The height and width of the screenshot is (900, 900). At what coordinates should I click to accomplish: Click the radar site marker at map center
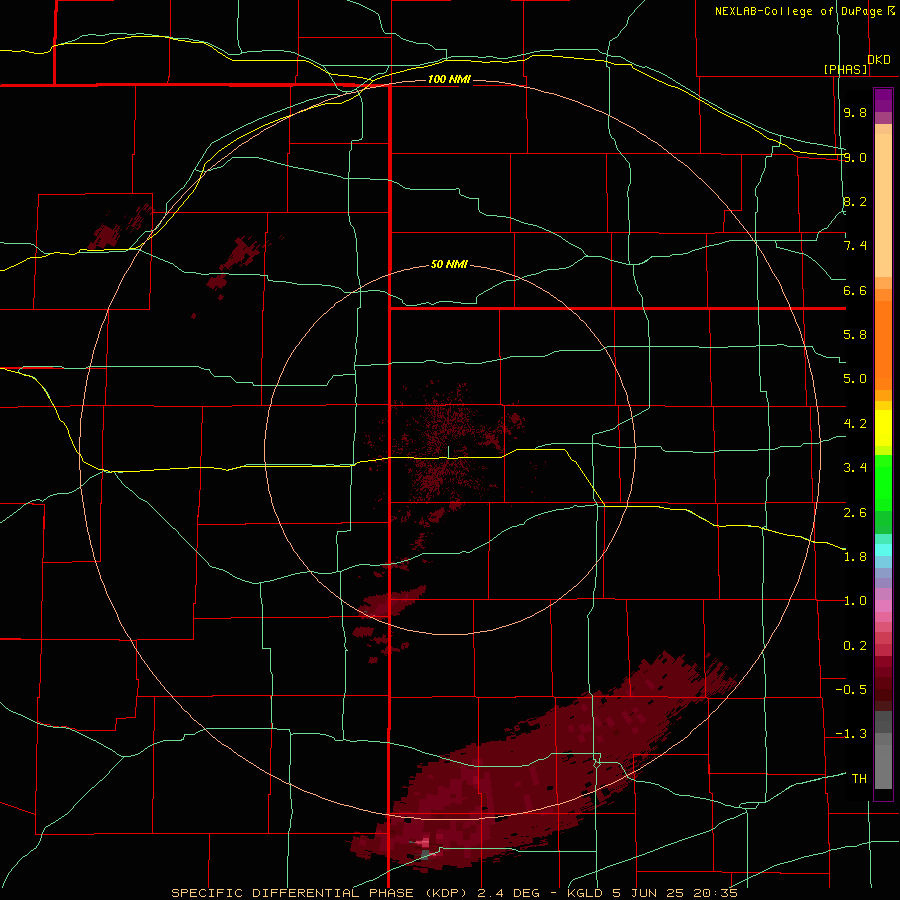tap(448, 453)
